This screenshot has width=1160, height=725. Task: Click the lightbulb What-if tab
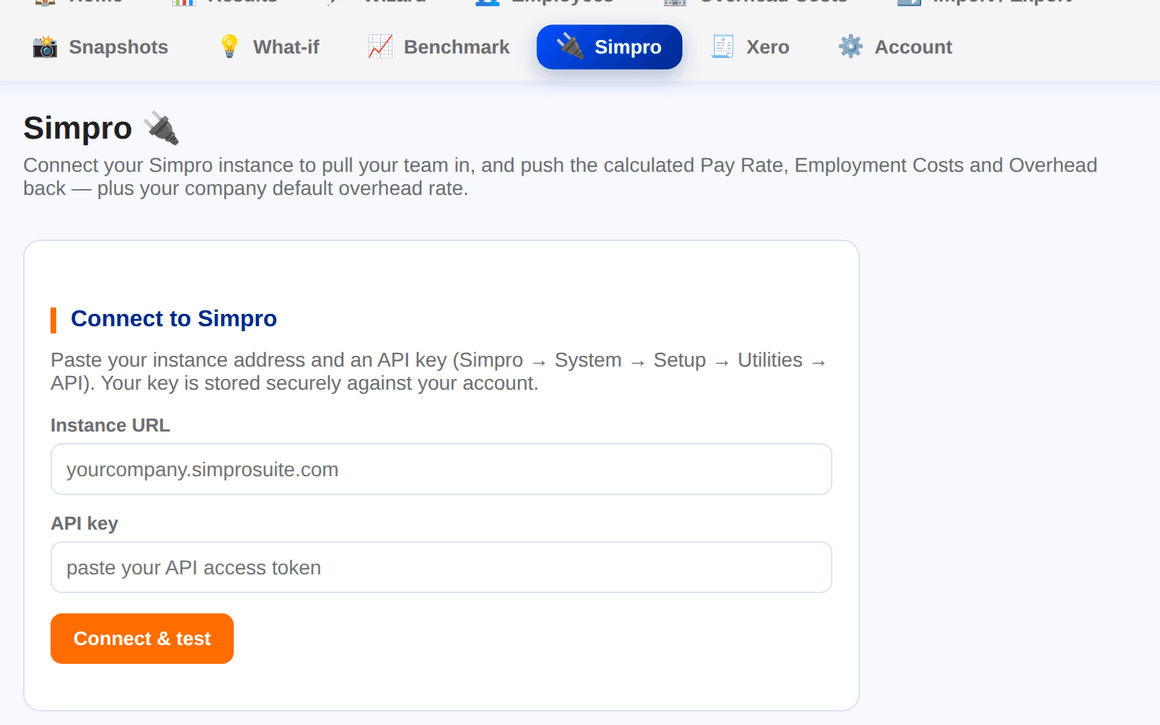pyautogui.click(x=269, y=47)
